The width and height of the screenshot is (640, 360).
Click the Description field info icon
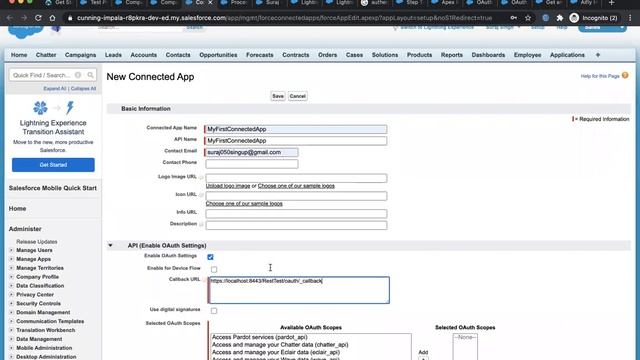(201, 224)
